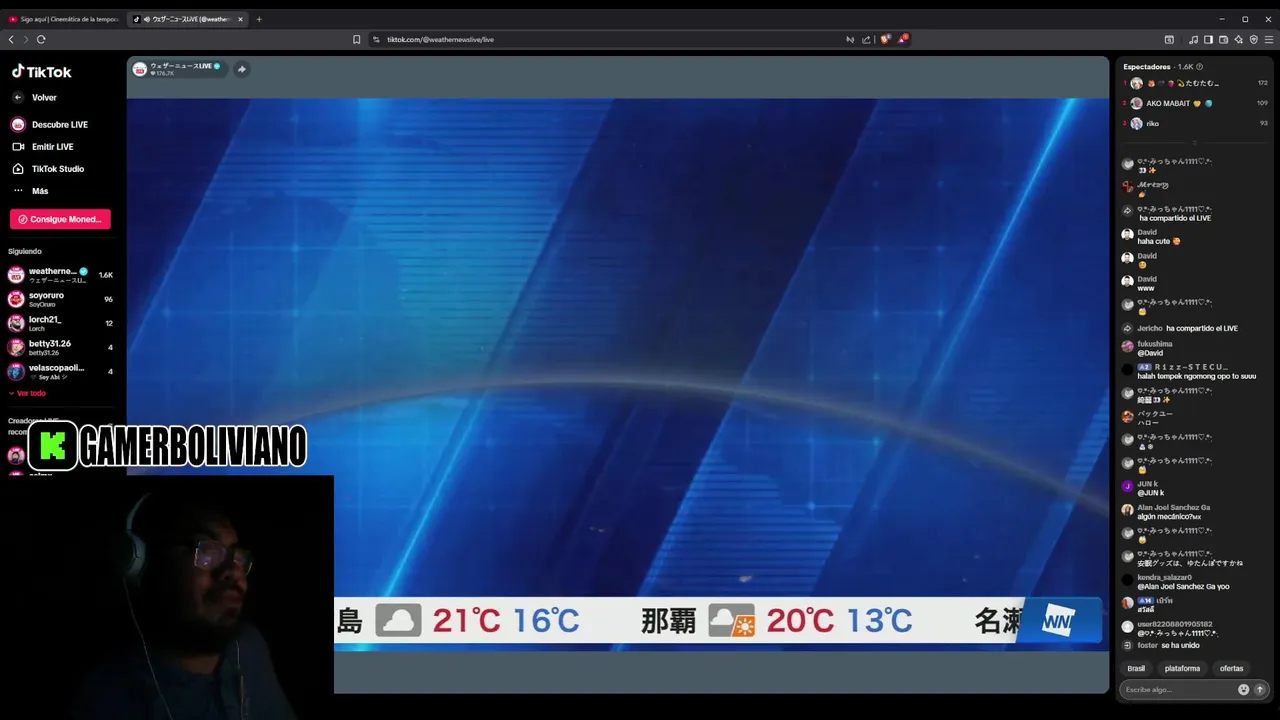Screen dimensions: 1280x720
Task: Open Descubre LIVE in sidebar
Action: [50, 125]
